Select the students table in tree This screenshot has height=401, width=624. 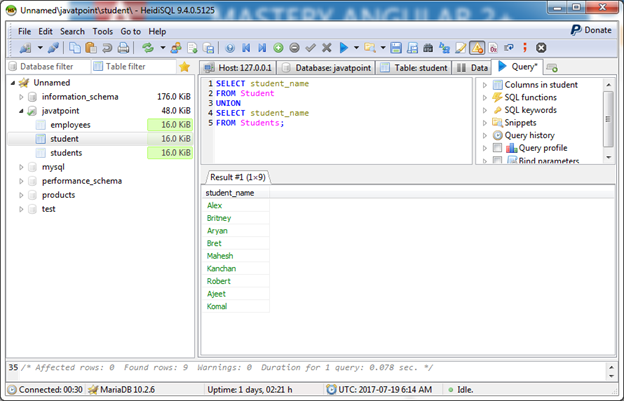pyautogui.click(x=66, y=153)
